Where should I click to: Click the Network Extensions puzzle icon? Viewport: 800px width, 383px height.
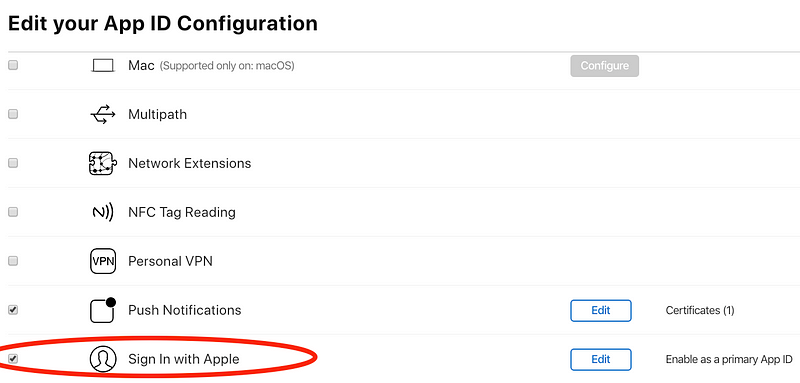(103, 163)
